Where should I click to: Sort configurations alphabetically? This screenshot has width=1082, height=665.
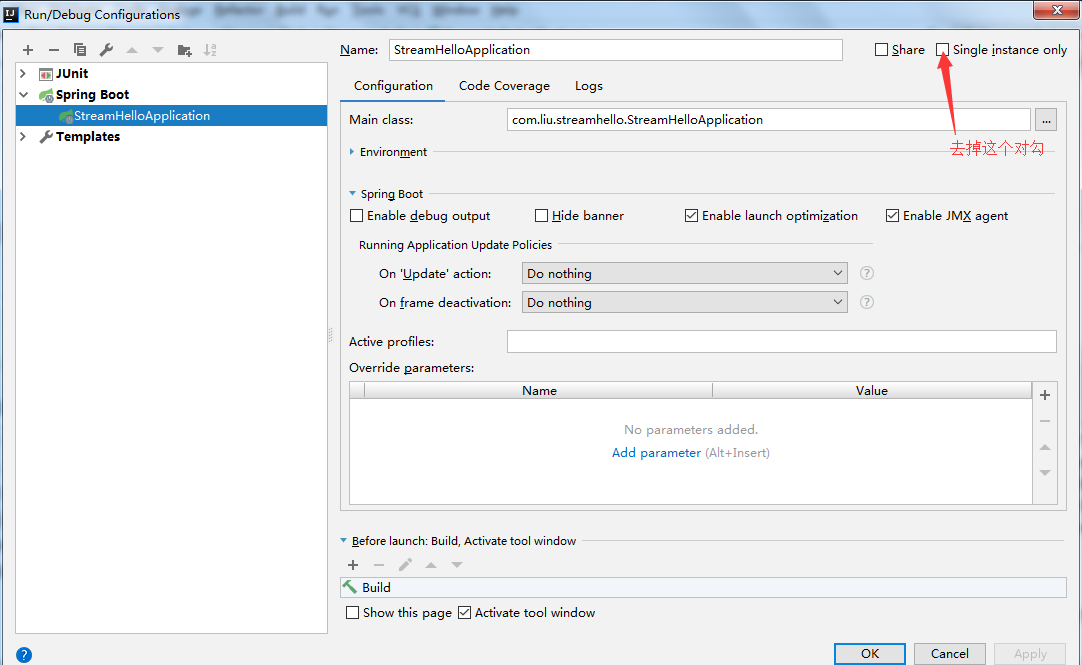210,50
